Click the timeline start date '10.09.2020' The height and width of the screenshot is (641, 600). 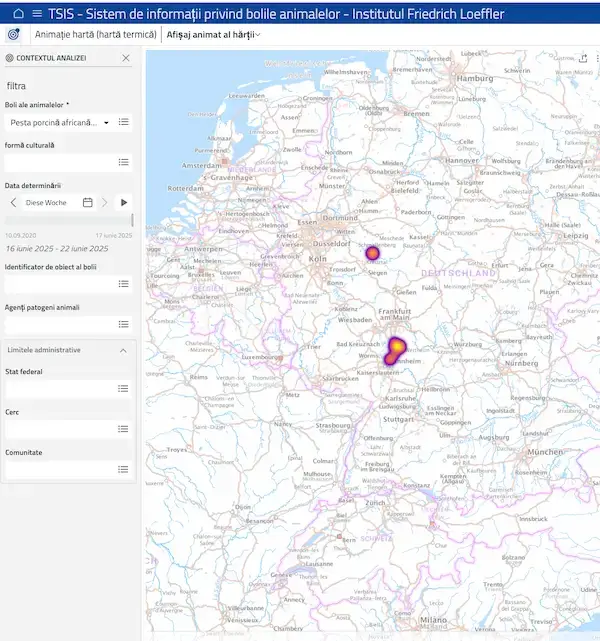coord(20,235)
